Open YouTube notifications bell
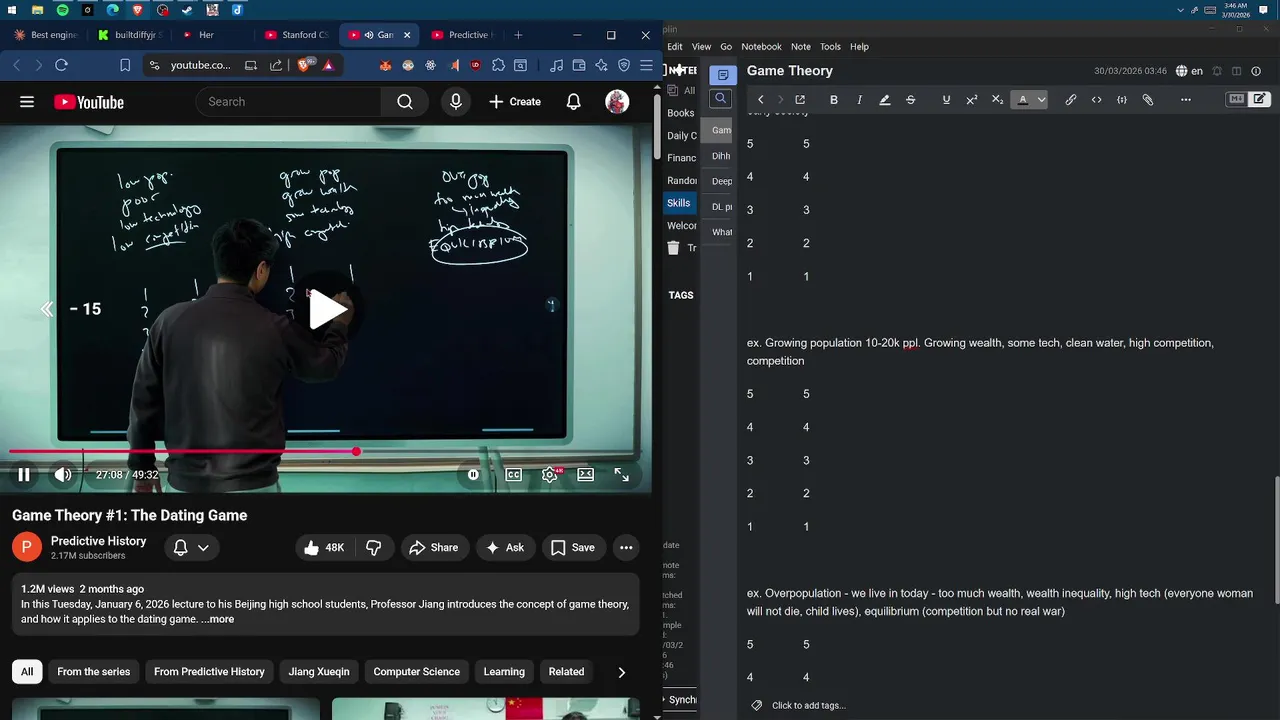This screenshot has height=720, width=1280. pos(574,102)
